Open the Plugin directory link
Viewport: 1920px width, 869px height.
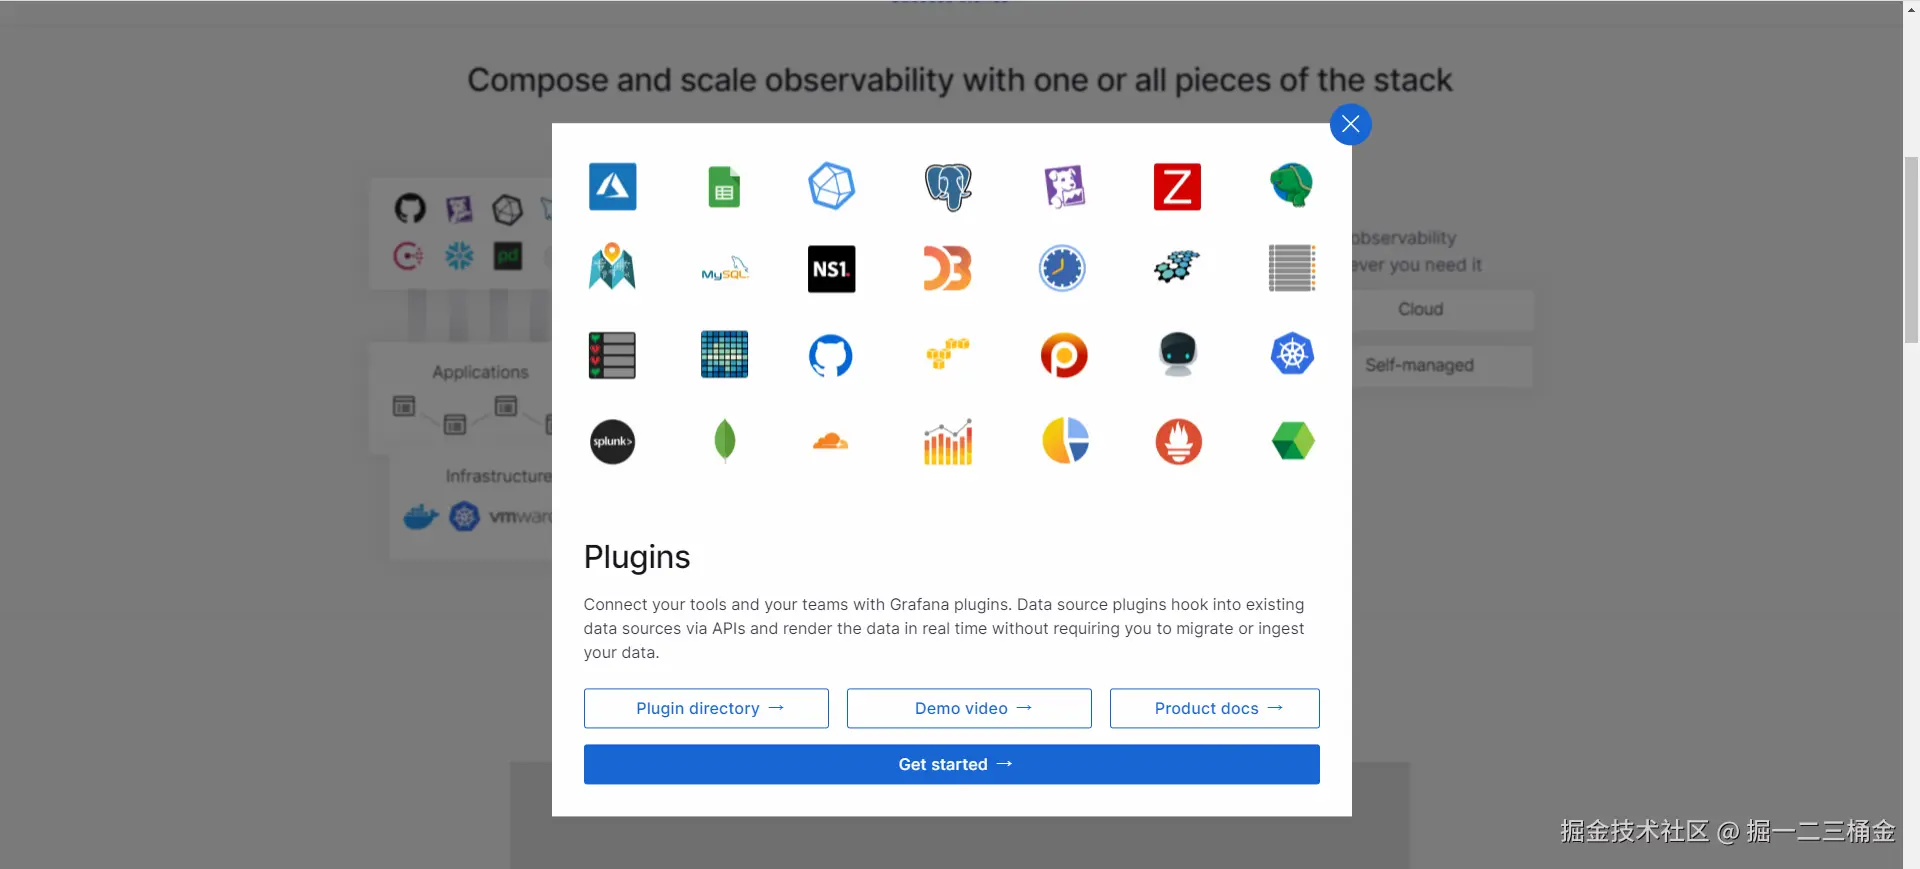706,708
